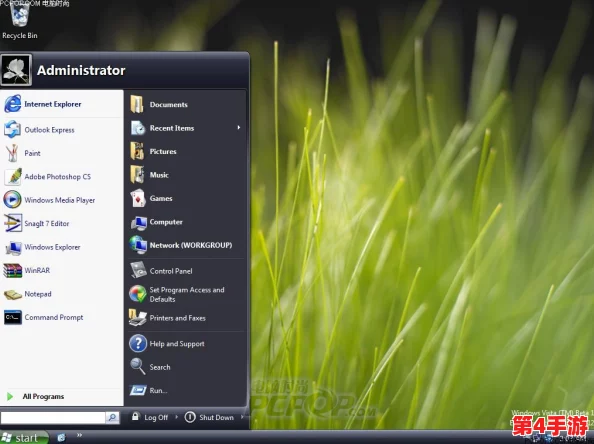
Task: Open the Recycle Bin desktop icon
Action: (x=20, y=20)
